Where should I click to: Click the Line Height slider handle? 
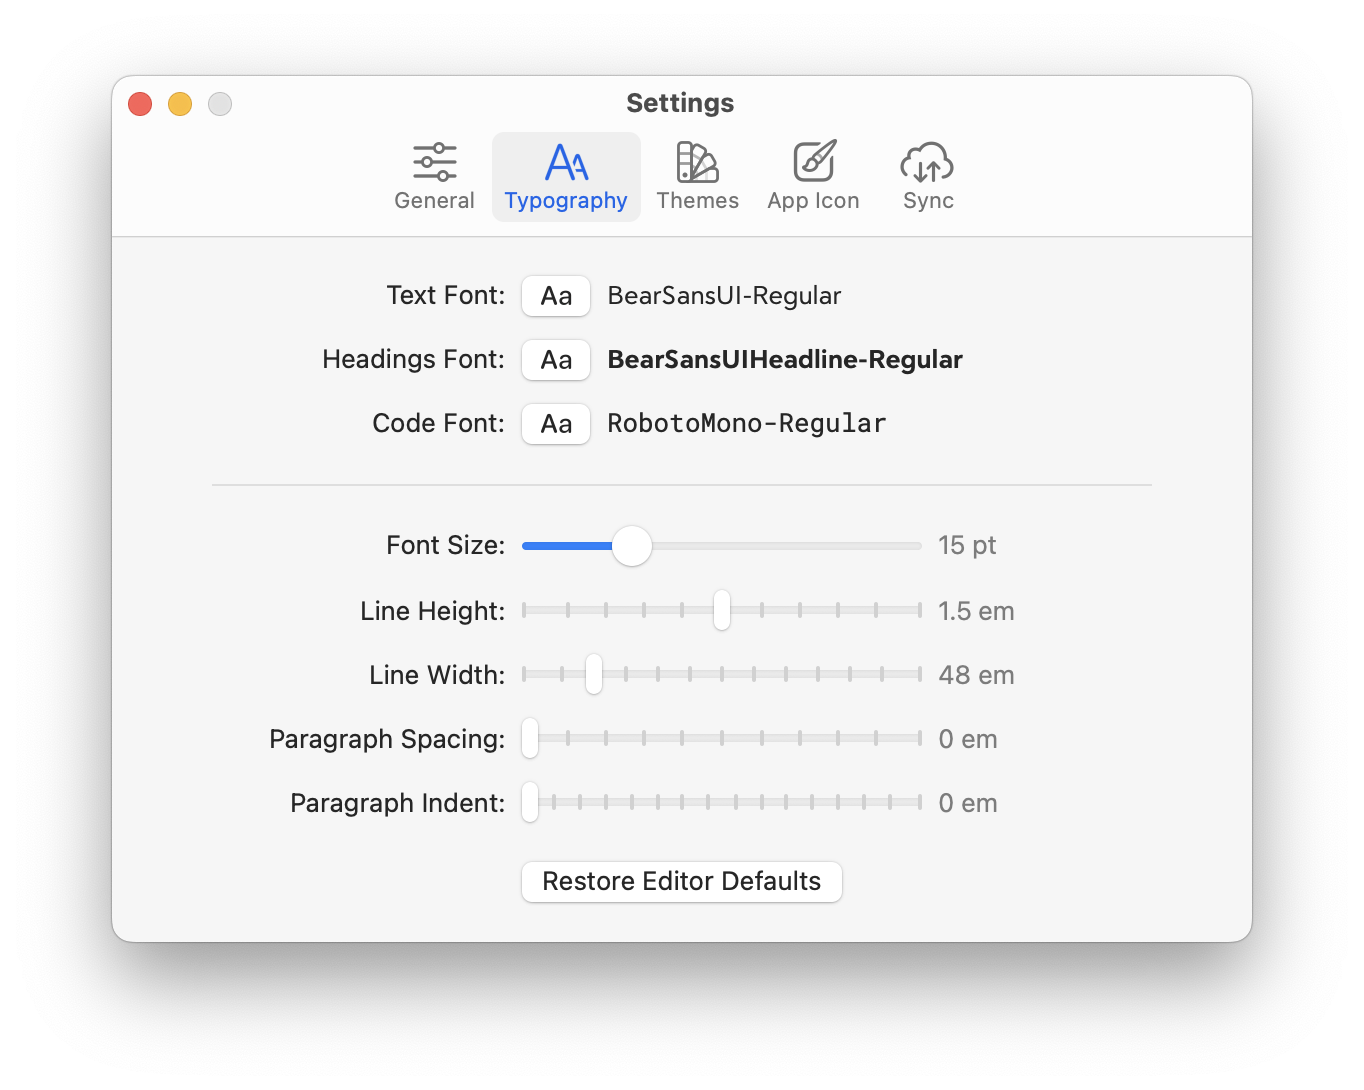coord(722,610)
